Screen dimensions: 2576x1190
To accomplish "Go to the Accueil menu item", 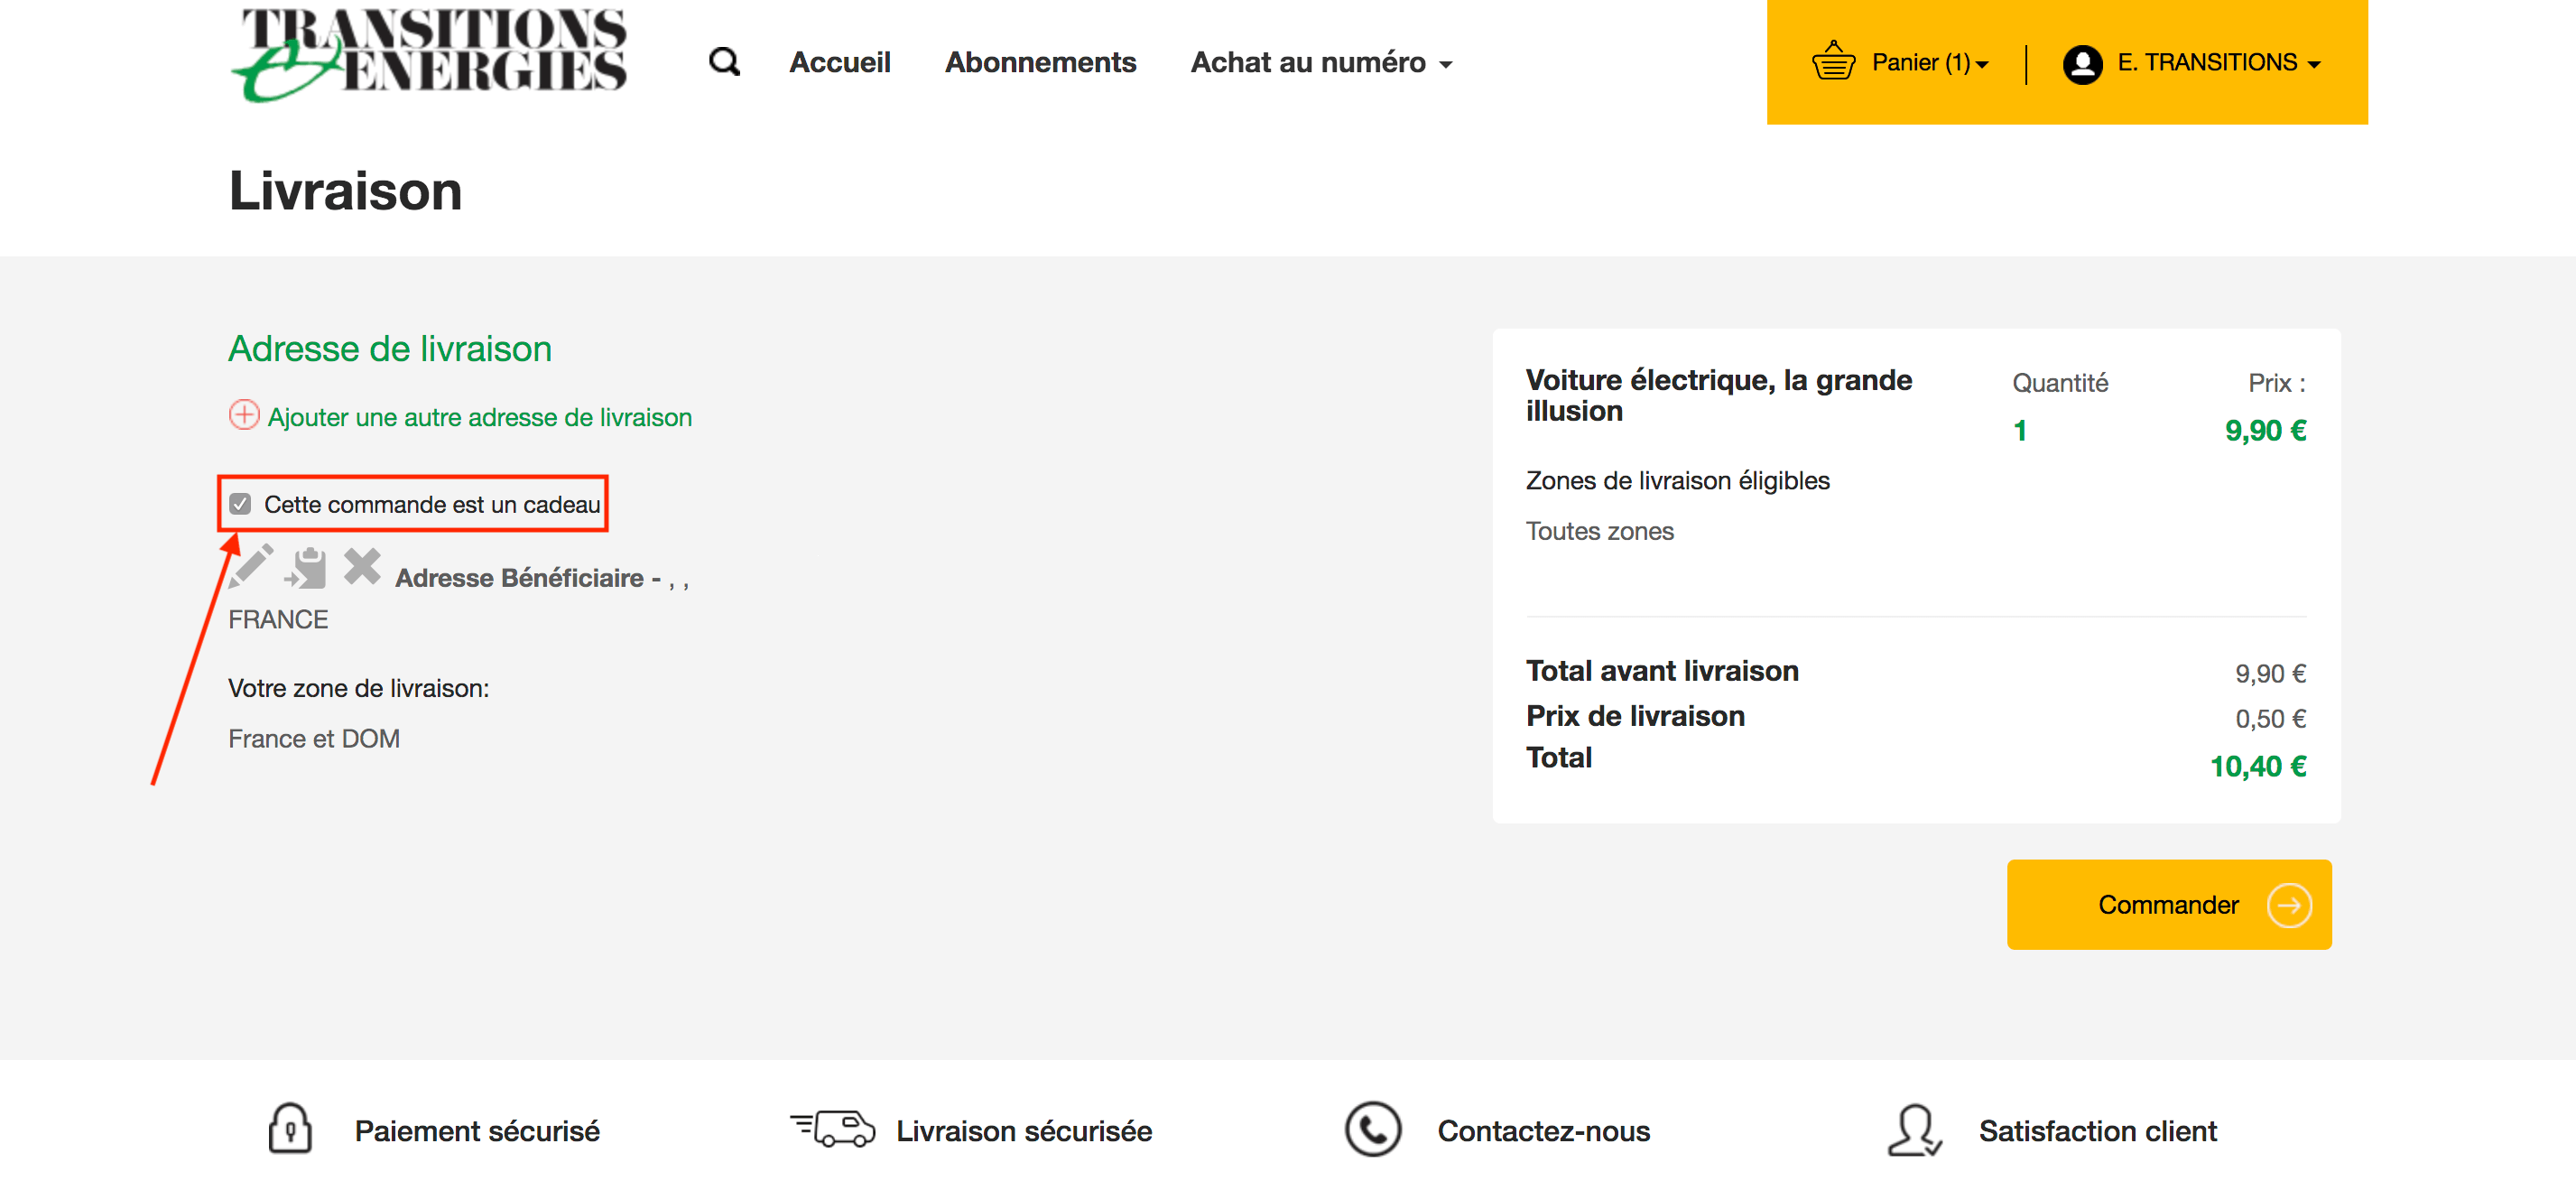I will [839, 62].
